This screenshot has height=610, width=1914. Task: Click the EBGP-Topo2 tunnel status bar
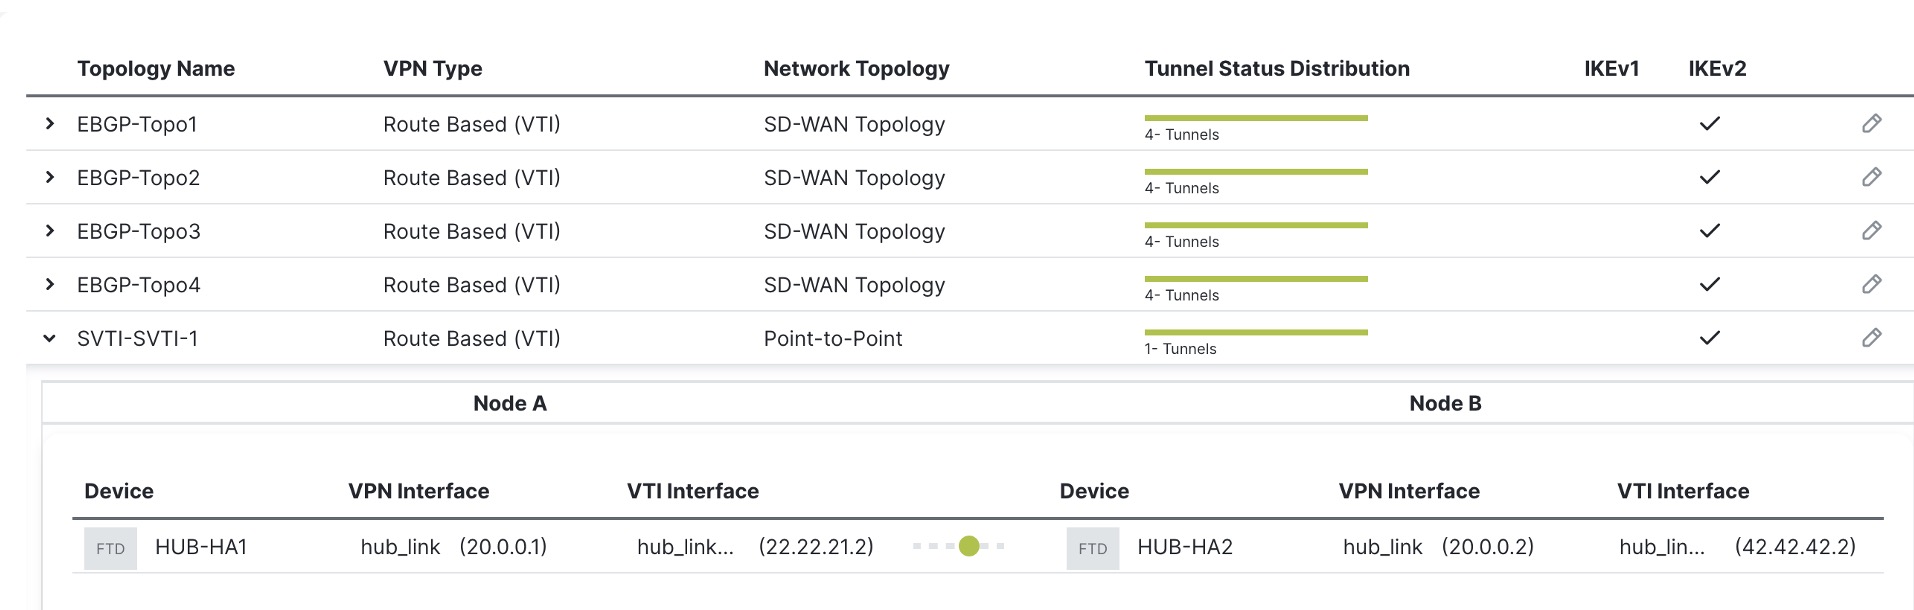point(1255,172)
